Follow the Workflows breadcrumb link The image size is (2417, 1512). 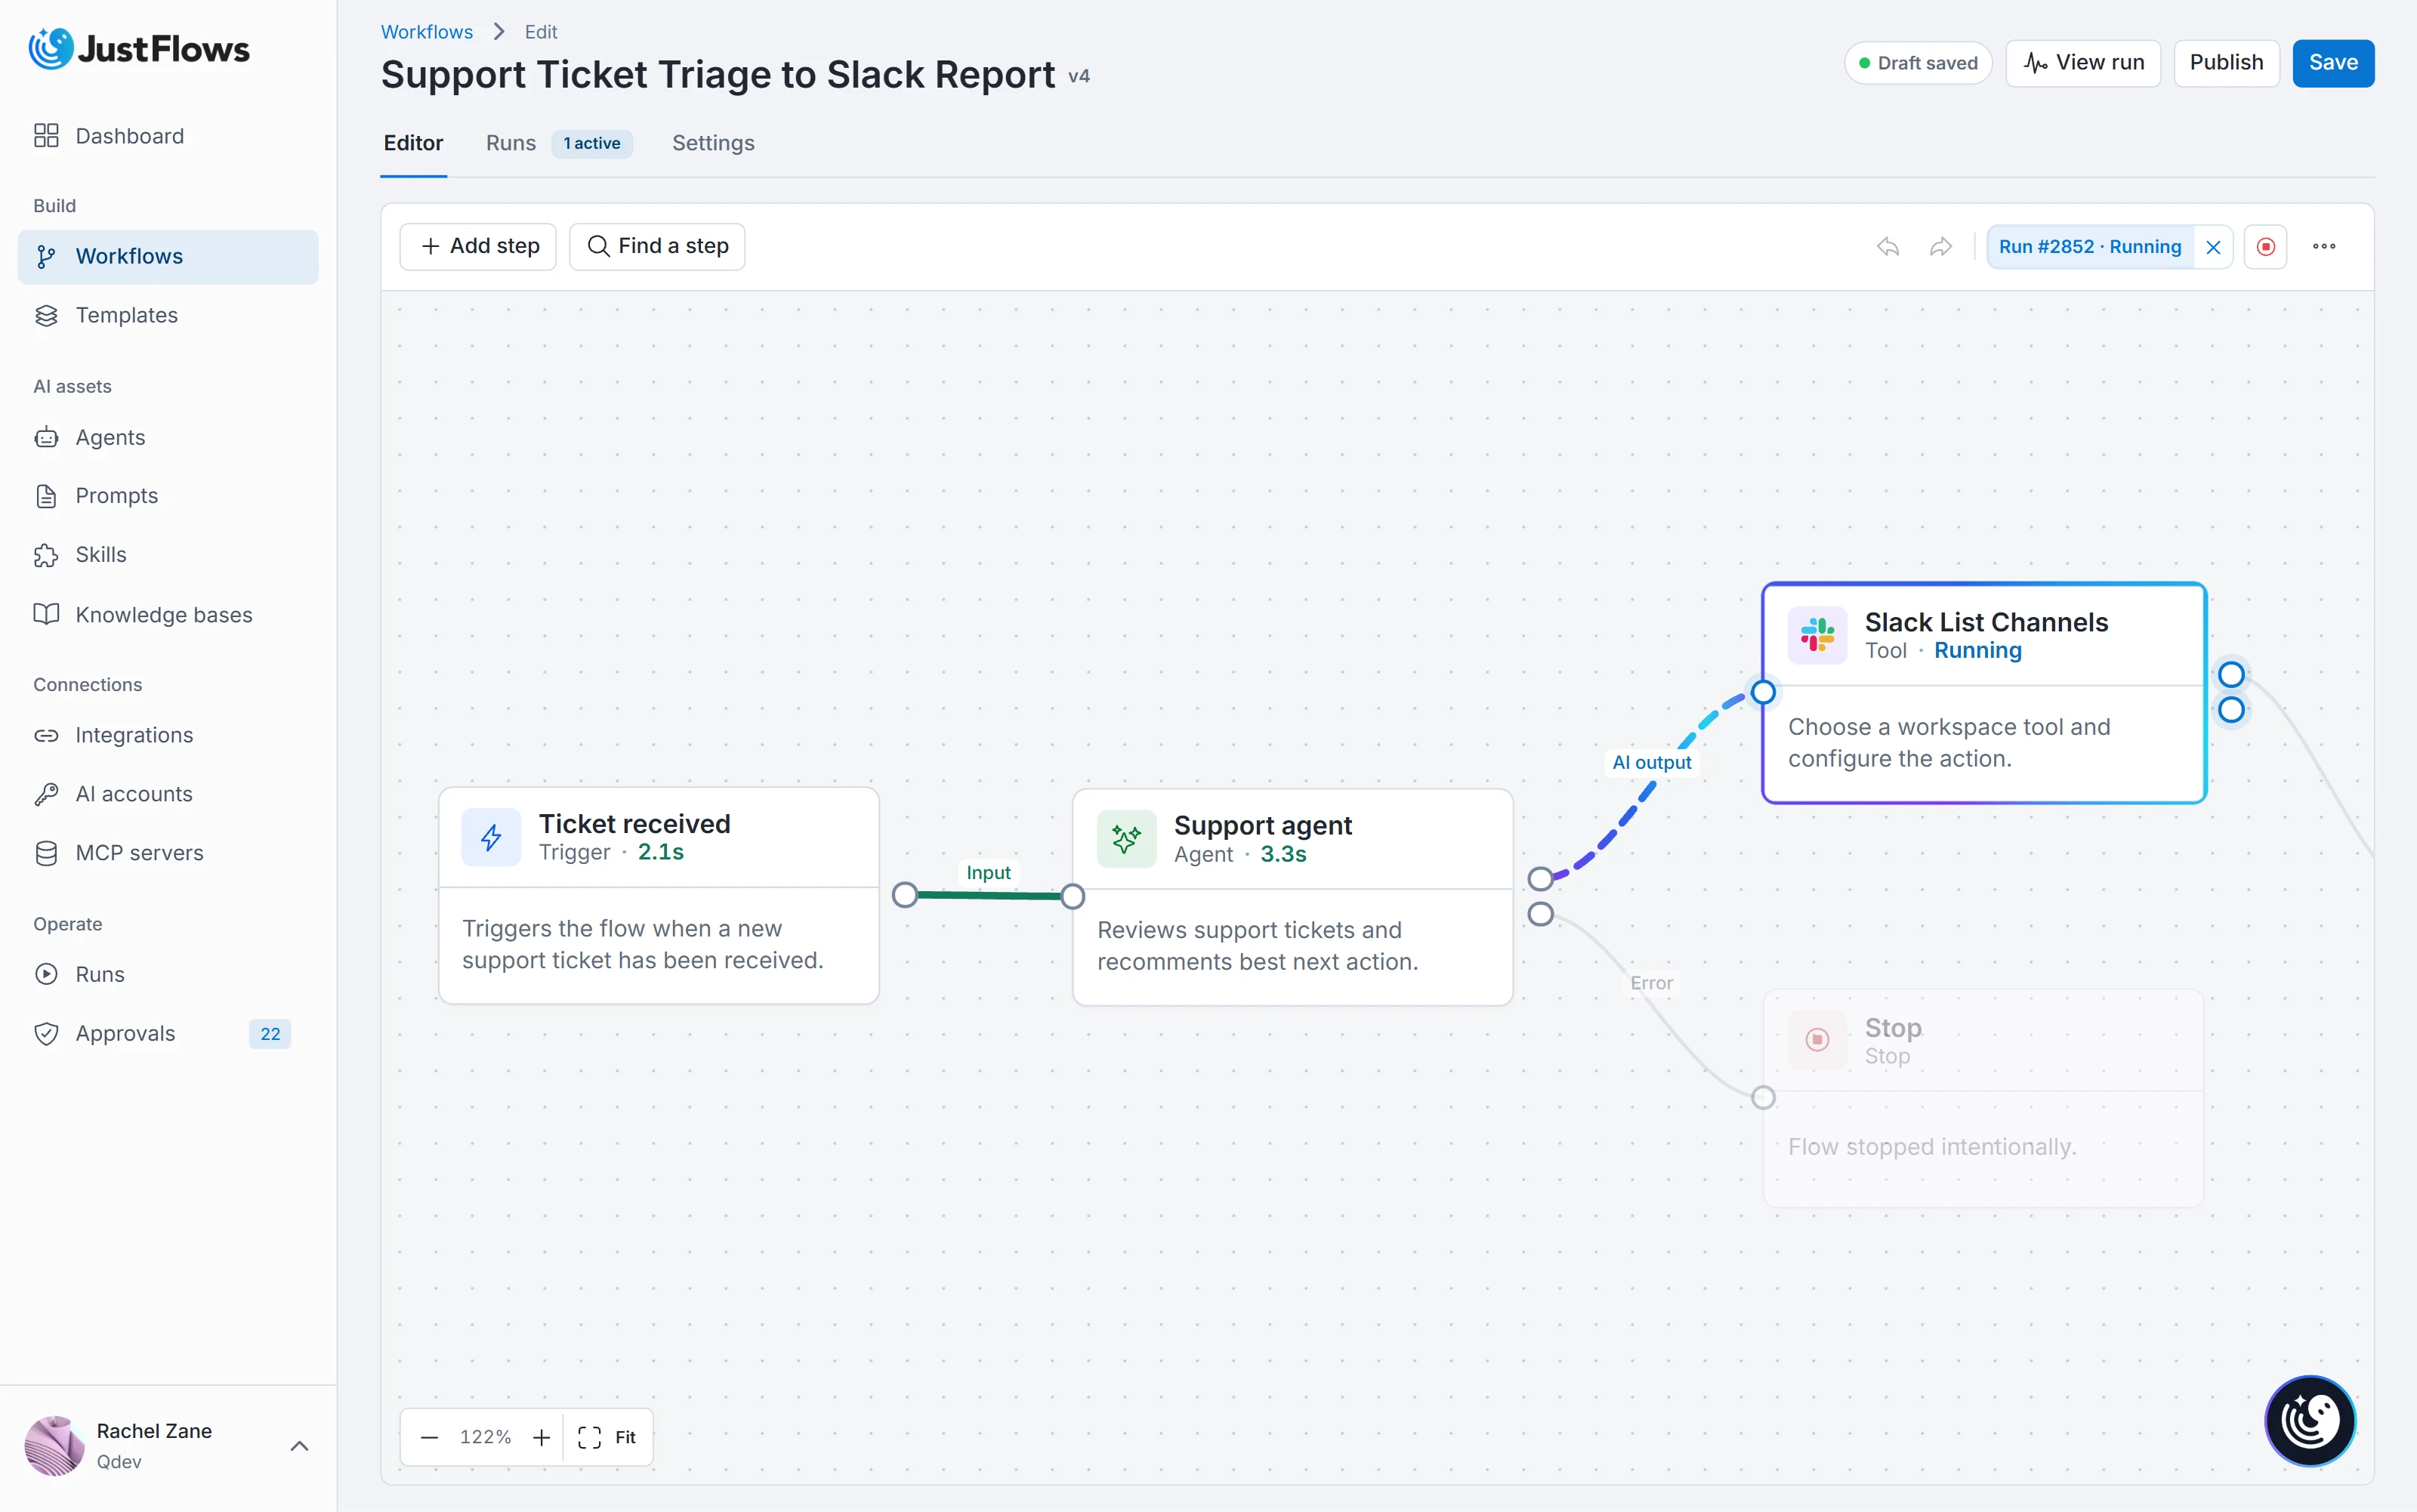click(x=427, y=32)
